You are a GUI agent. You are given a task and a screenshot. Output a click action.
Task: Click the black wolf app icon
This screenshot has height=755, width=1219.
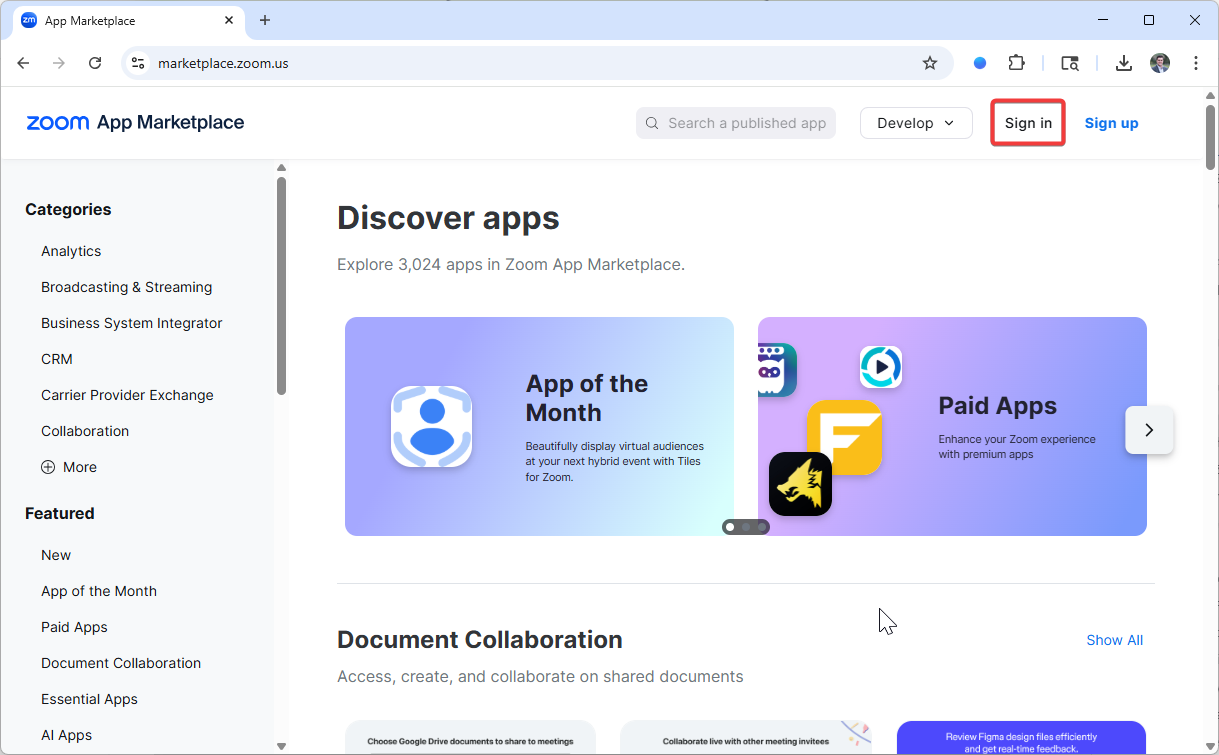(800, 484)
